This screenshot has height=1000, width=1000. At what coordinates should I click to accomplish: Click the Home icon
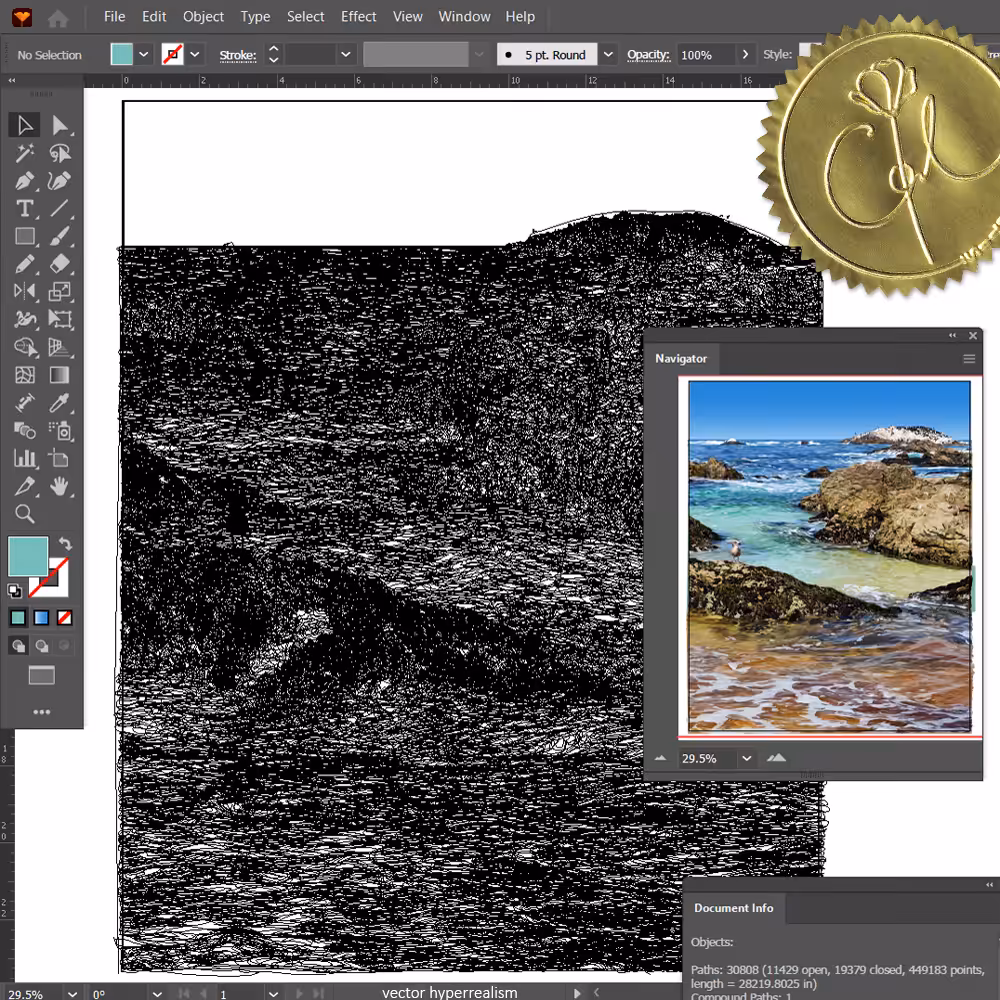tap(58, 18)
